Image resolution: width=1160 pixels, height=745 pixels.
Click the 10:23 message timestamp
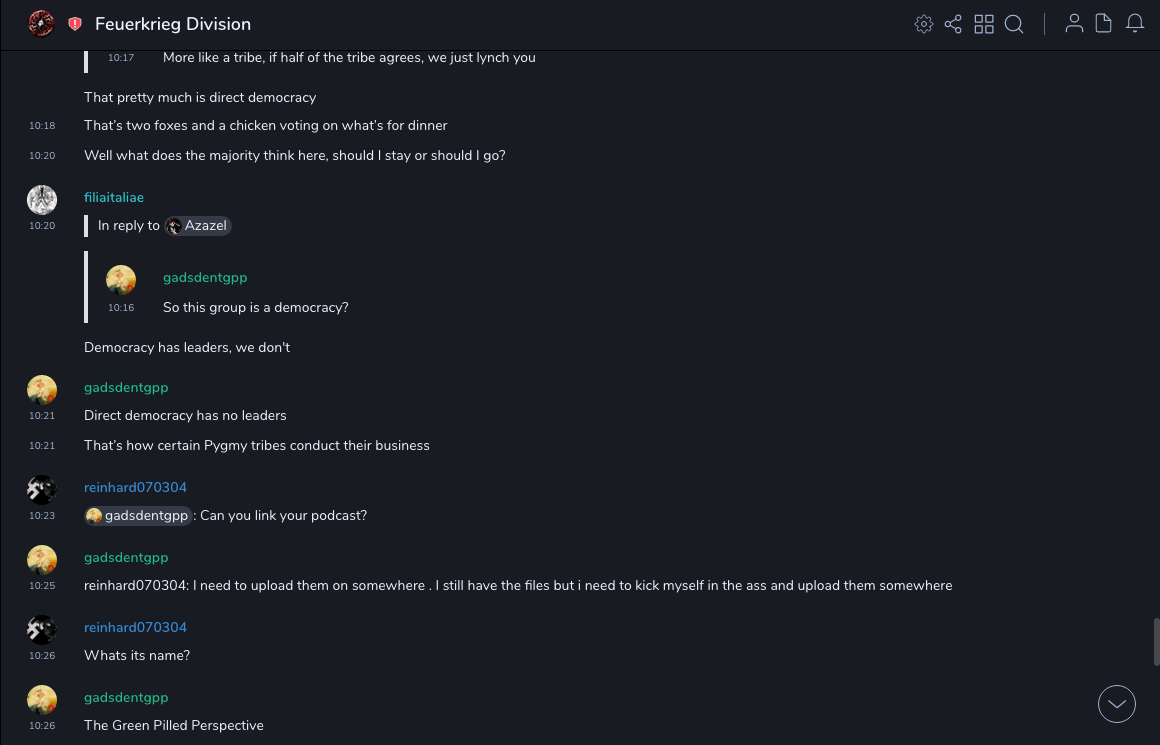tap(42, 516)
